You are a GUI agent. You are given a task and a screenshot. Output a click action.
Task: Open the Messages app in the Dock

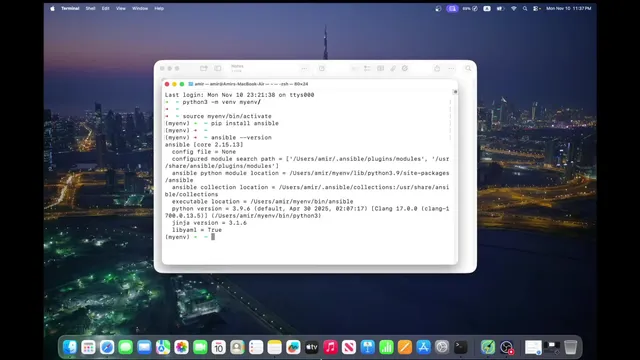point(126,347)
